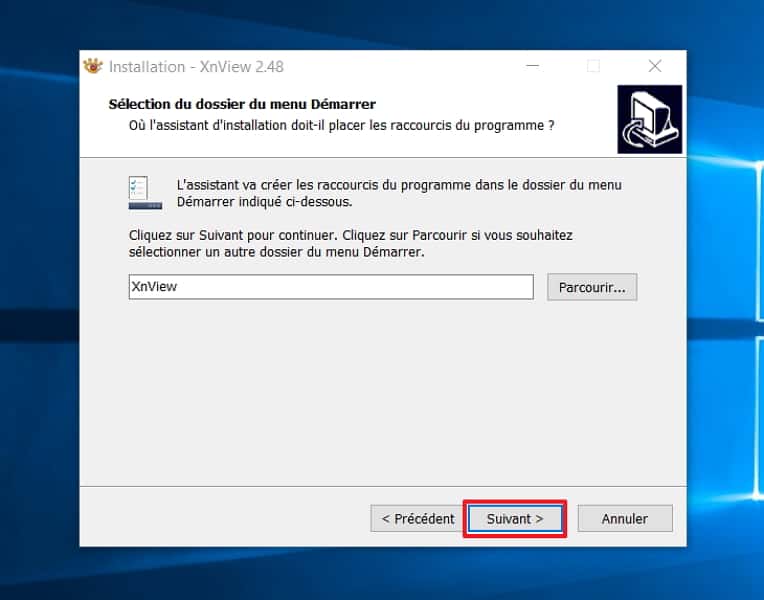The image size is (764, 600).
Task: Click blank footer area left of Précédent
Action: click(224, 518)
